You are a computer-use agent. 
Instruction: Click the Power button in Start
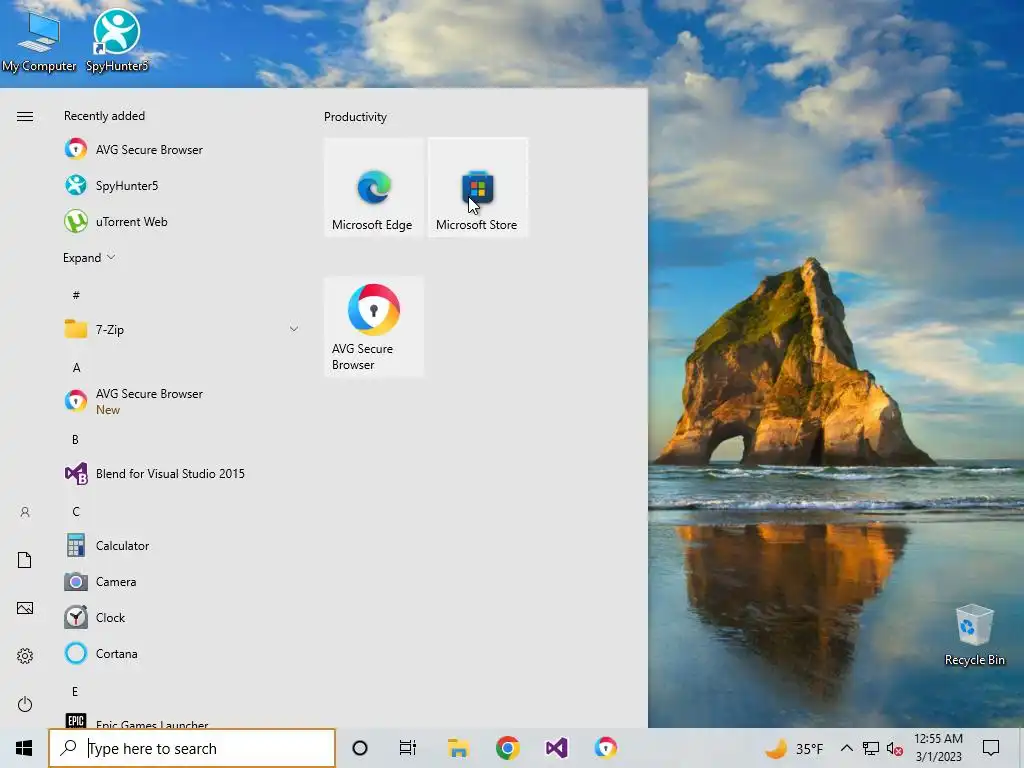[x=25, y=704]
